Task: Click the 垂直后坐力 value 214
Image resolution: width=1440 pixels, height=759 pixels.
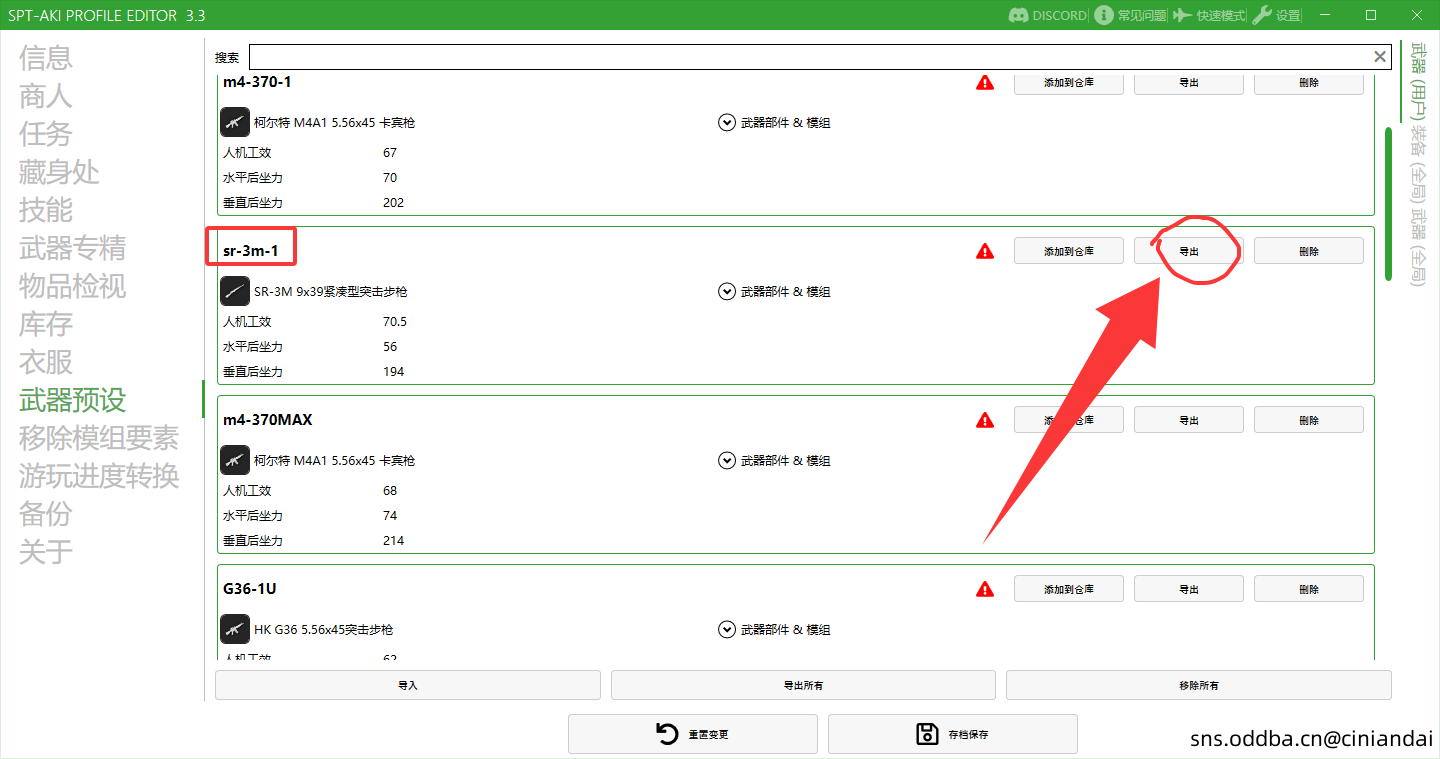Action: (394, 541)
